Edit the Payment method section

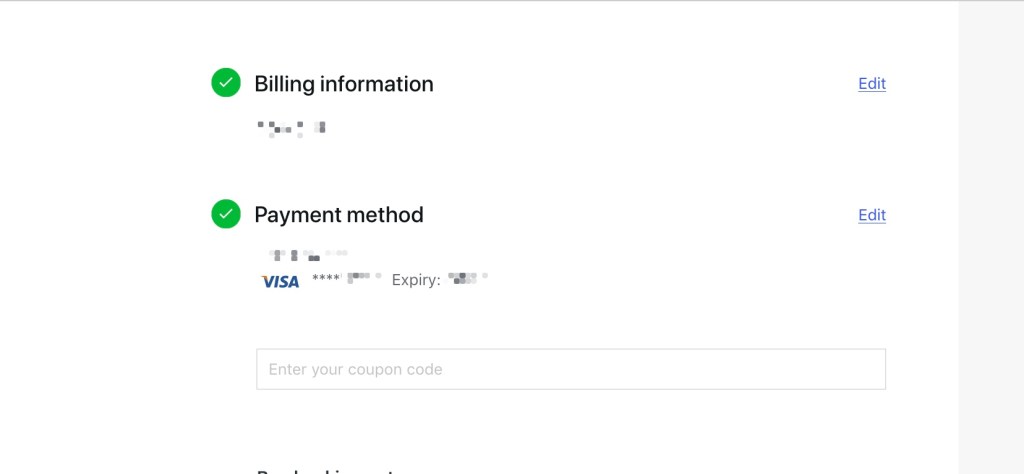(x=872, y=215)
